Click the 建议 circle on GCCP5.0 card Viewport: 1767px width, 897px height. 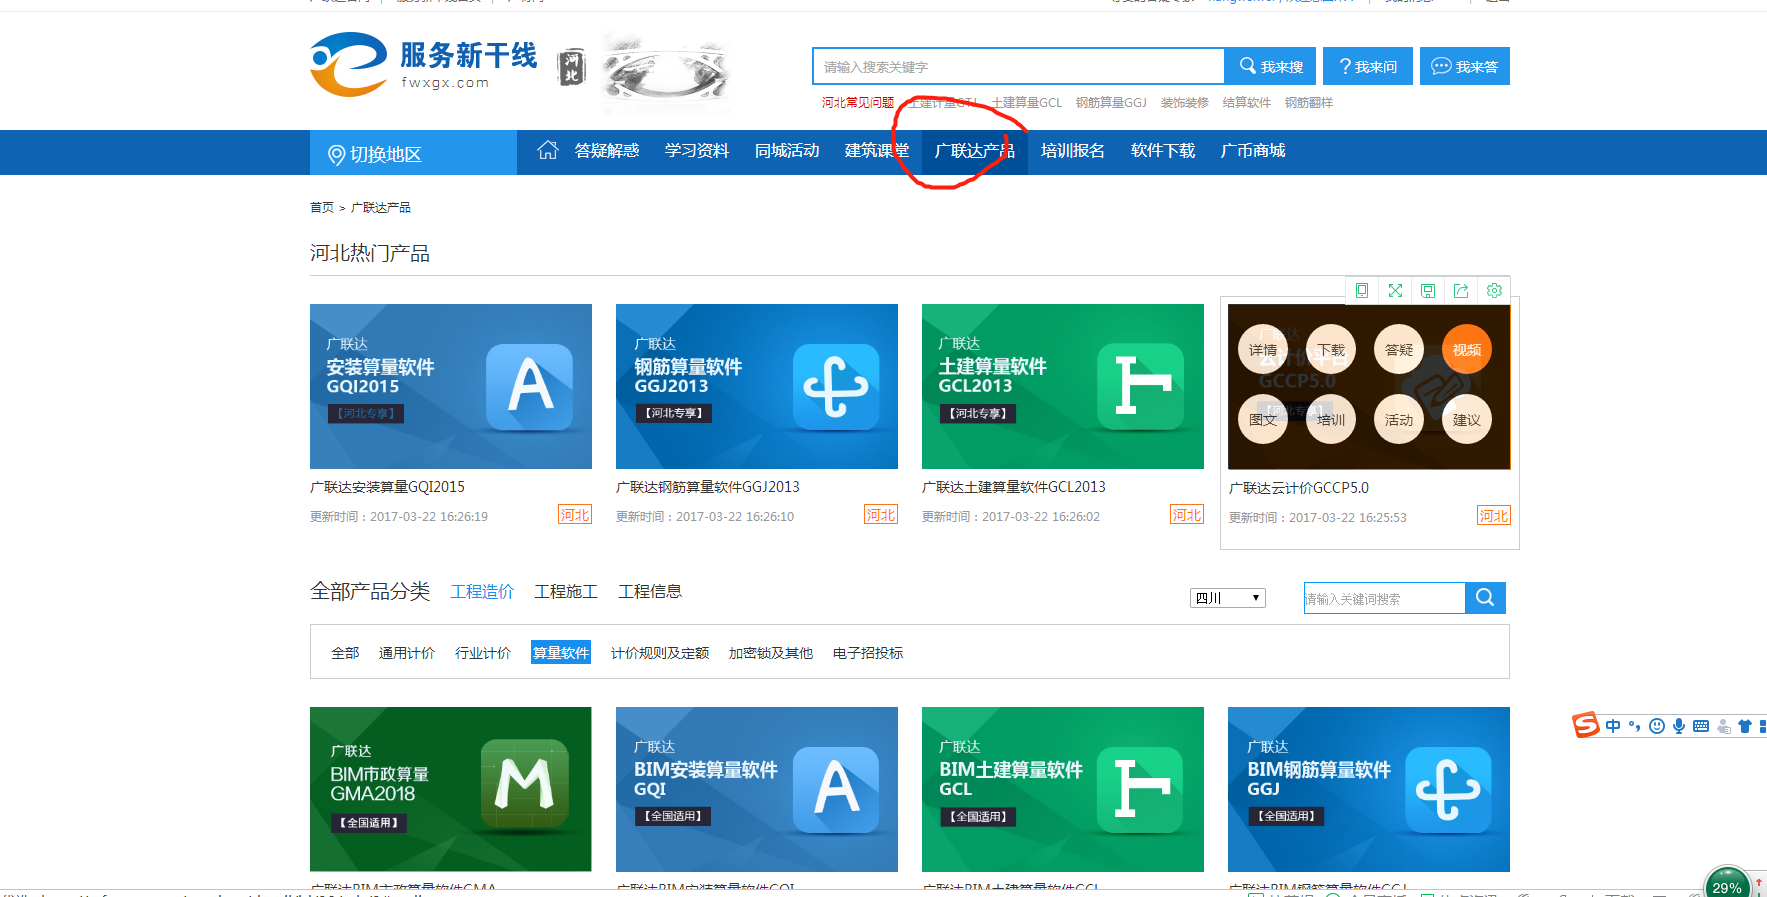coord(1467,420)
